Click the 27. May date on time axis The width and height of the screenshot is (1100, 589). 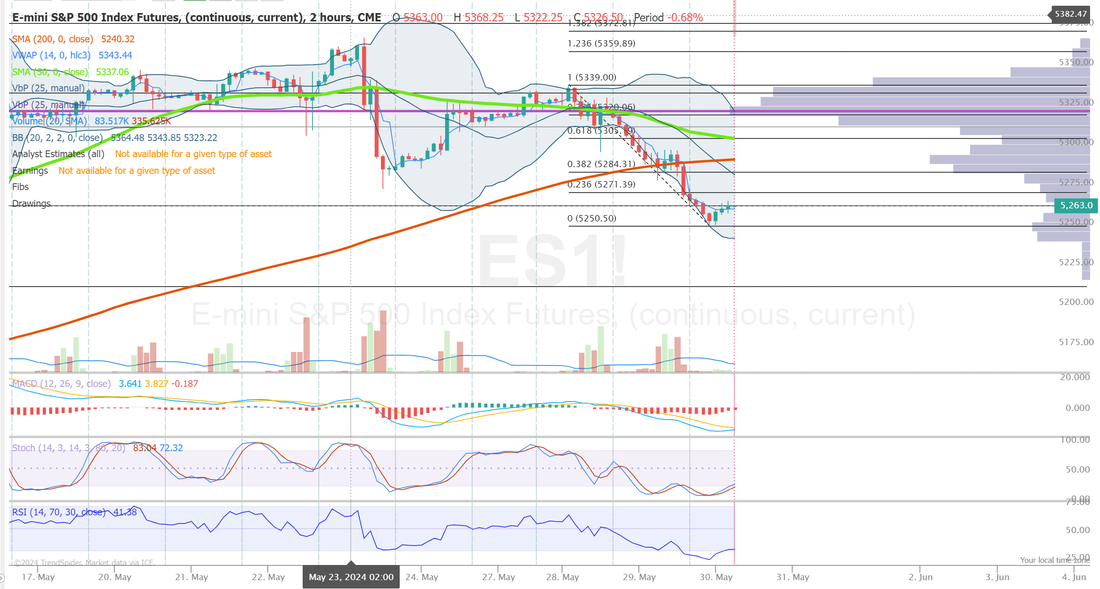(499, 577)
